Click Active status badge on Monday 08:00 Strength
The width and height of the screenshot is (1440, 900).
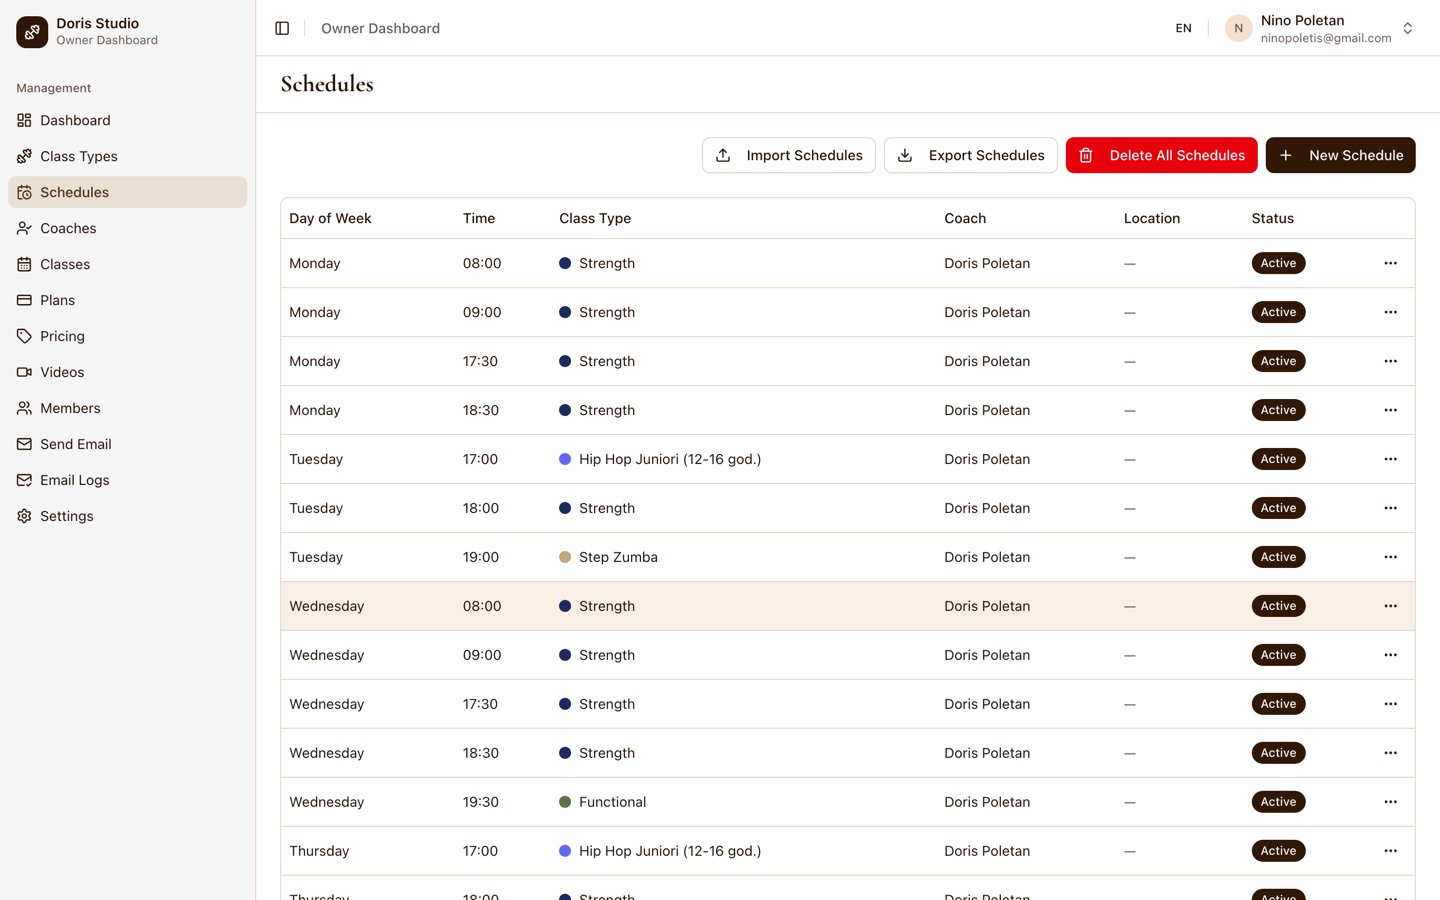point(1278,263)
